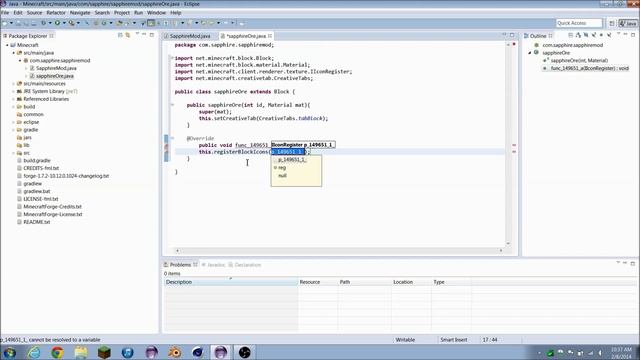The image size is (640, 360).
Task: Expand the Referenced Libraries node
Action: [x=13, y=99]
